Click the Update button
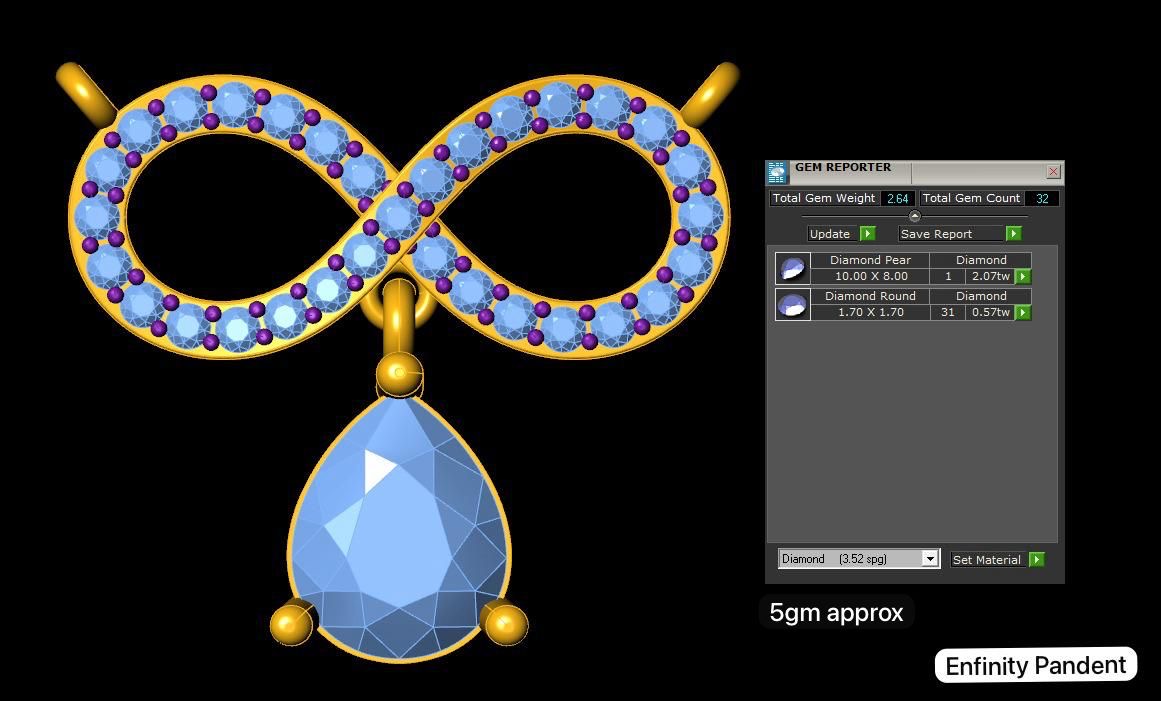1161x701 pixels. click(830, 233)
